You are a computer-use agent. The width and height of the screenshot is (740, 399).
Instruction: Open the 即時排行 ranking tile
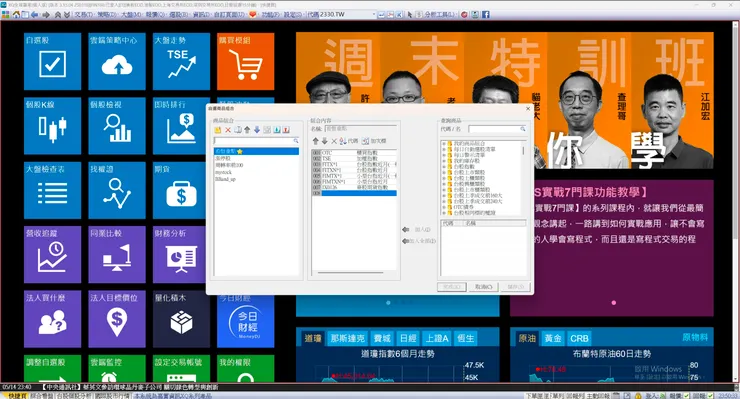point(181,126)
